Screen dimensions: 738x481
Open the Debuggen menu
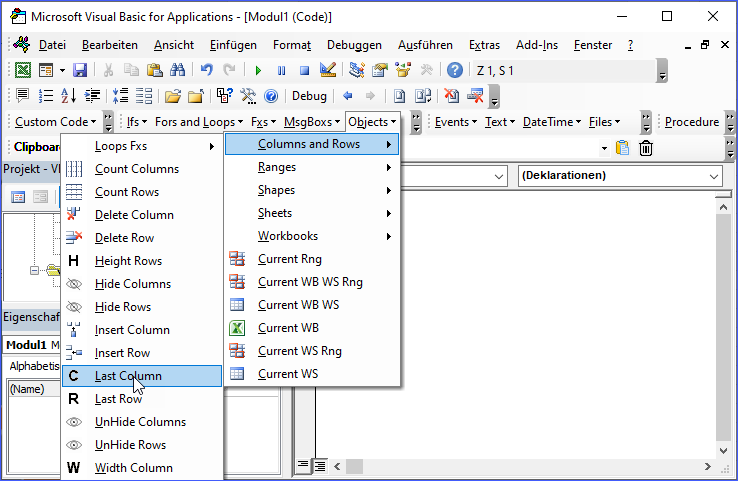354,45
